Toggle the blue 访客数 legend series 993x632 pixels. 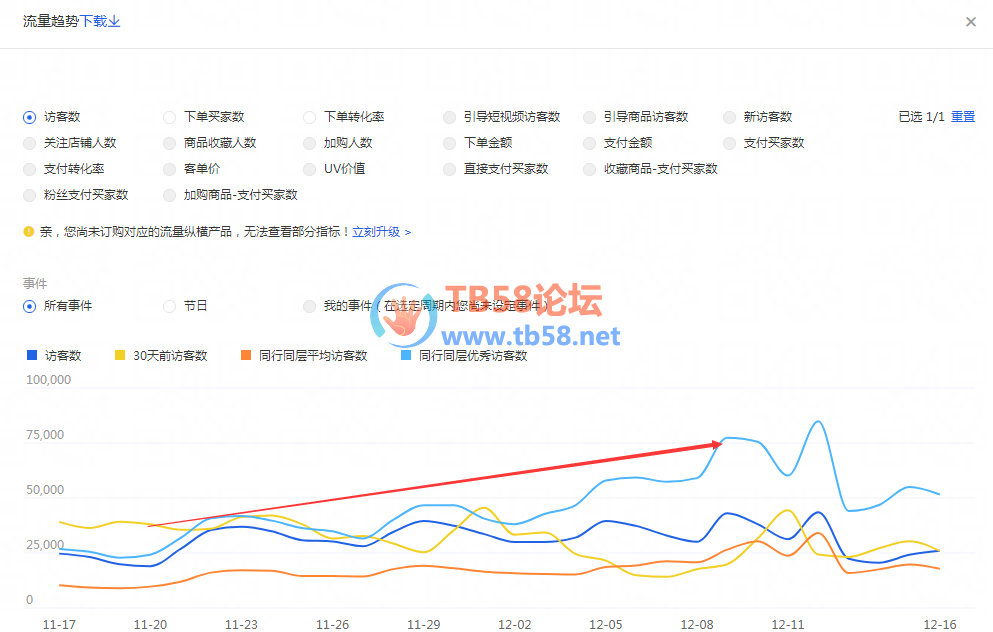(55, 355)
